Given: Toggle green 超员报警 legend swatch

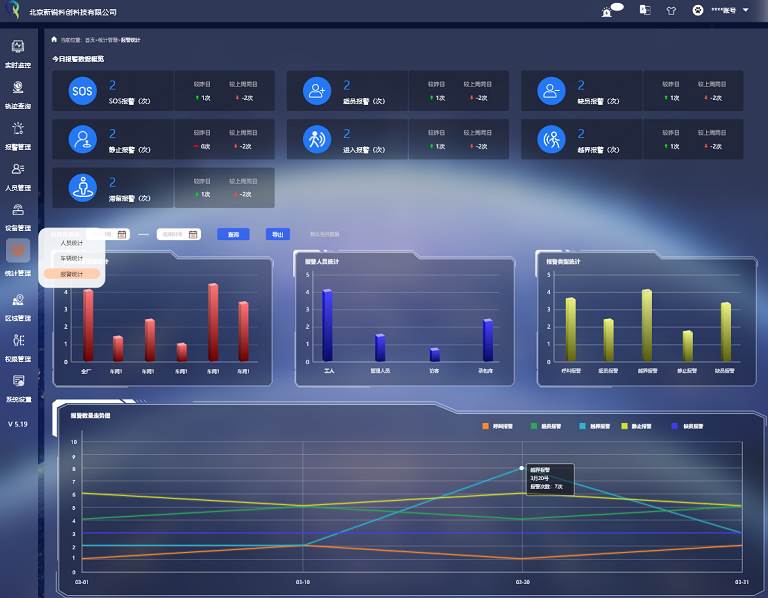Looking at the screenshot, I should point(534,426).
